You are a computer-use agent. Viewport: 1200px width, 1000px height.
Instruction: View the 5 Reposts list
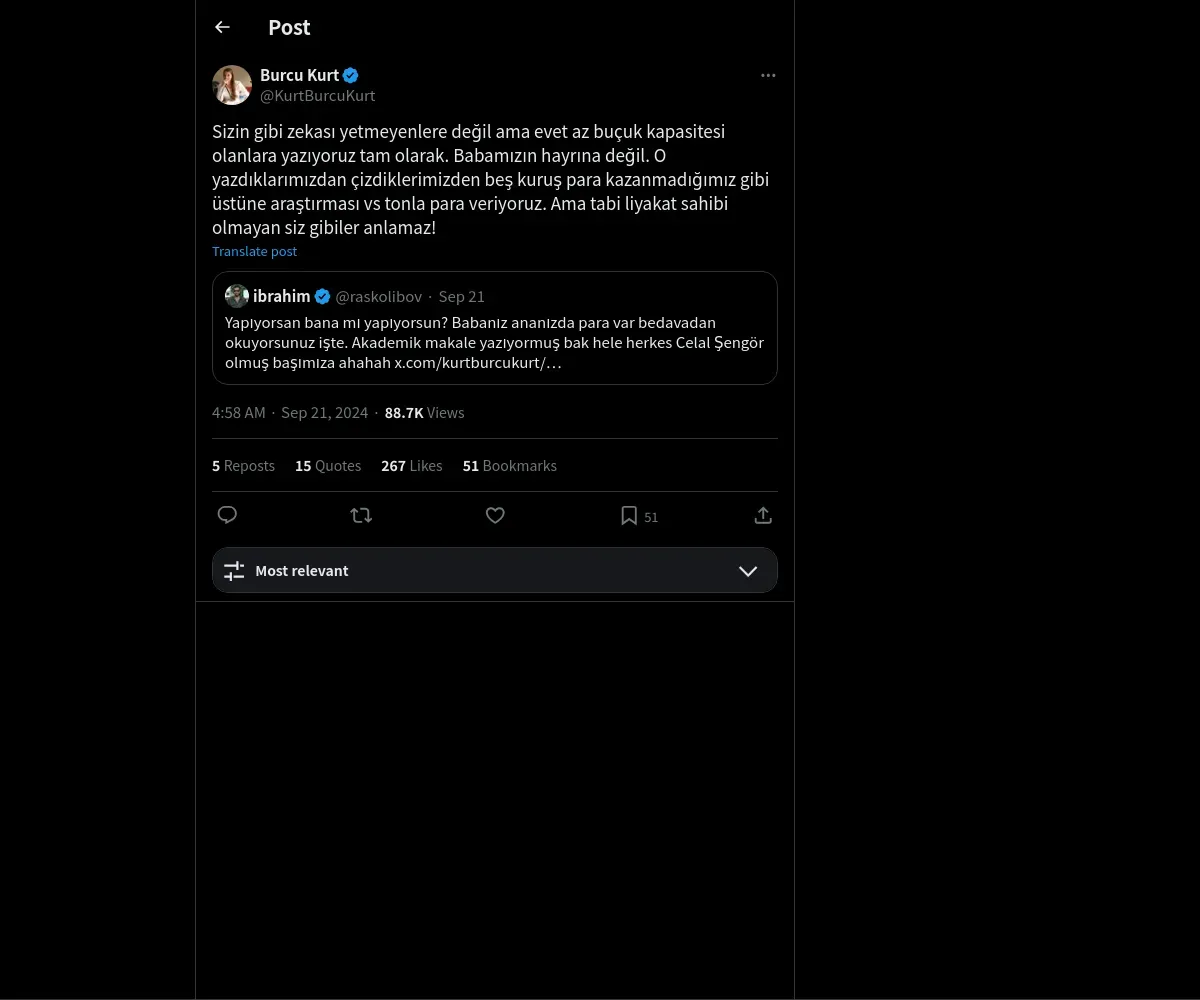pos(243,466)
